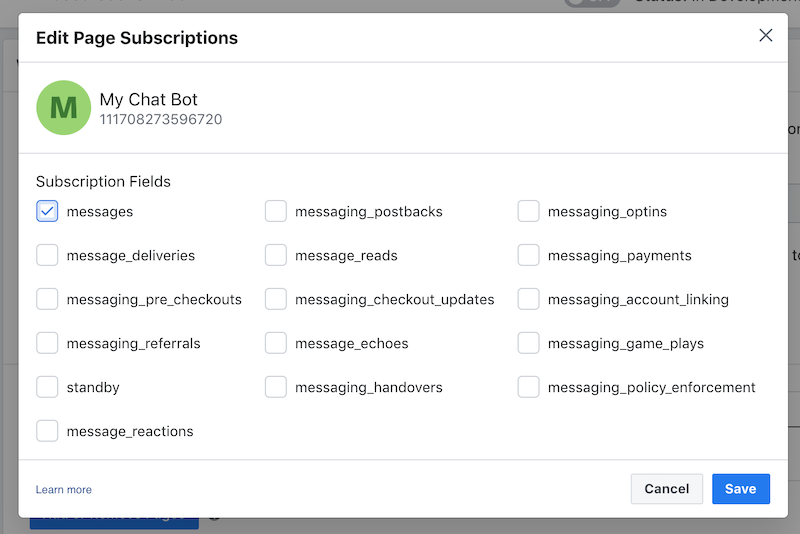Enable messaging_pre_checkouts subscription

tap(47, 300)
